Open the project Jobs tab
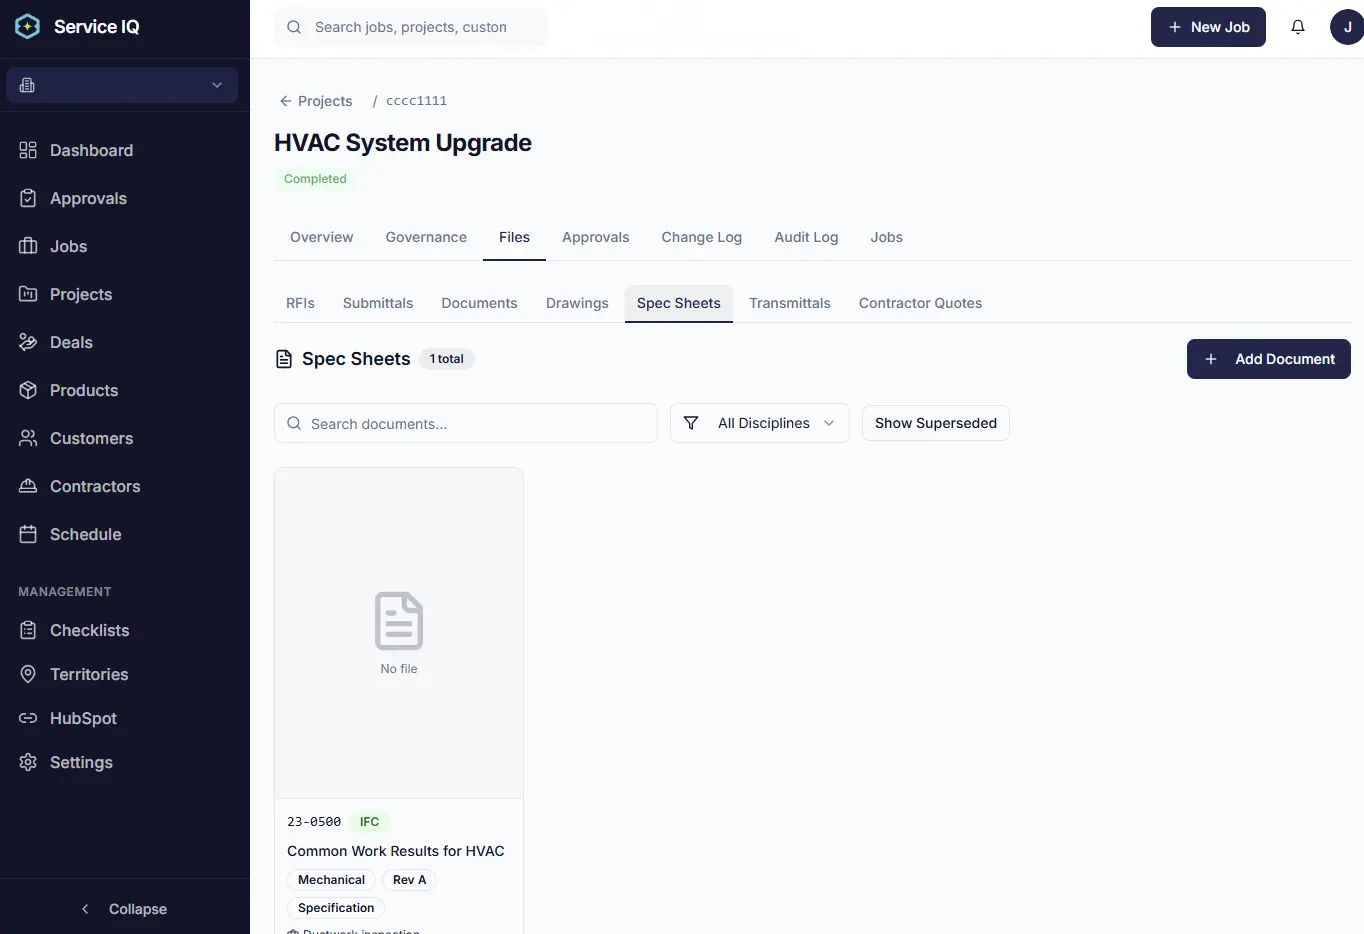Viewport: 1364px width, 934px height. [886, 237]
